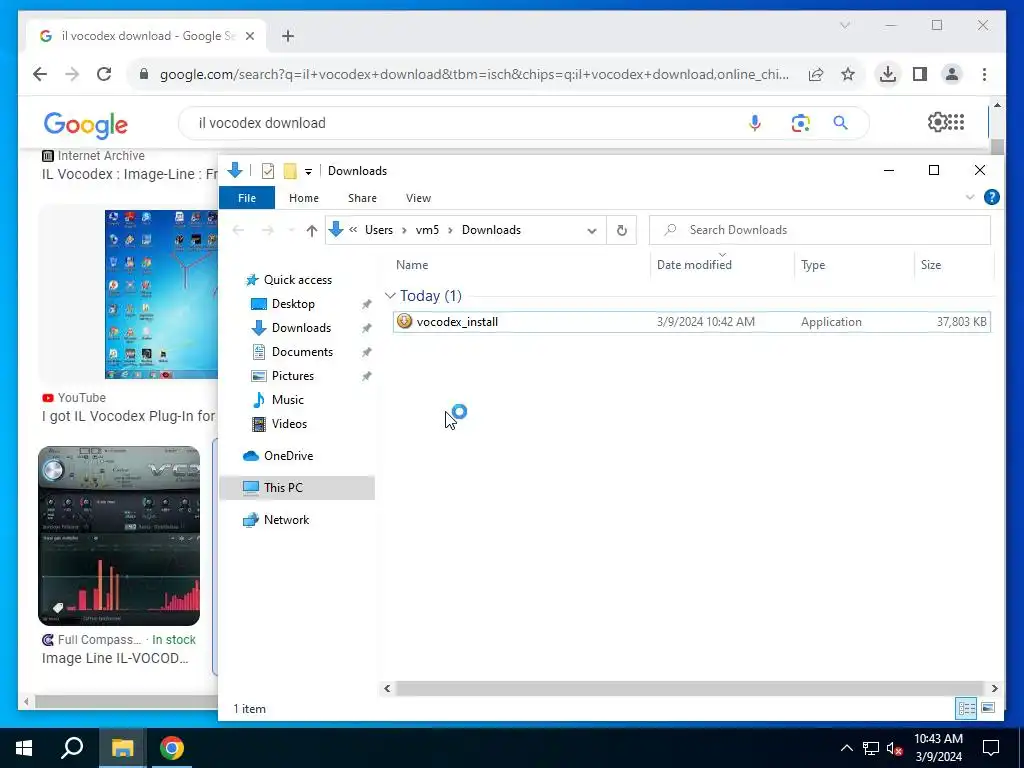
Task: Search by image with Google Lens
Action: (801, 123)
